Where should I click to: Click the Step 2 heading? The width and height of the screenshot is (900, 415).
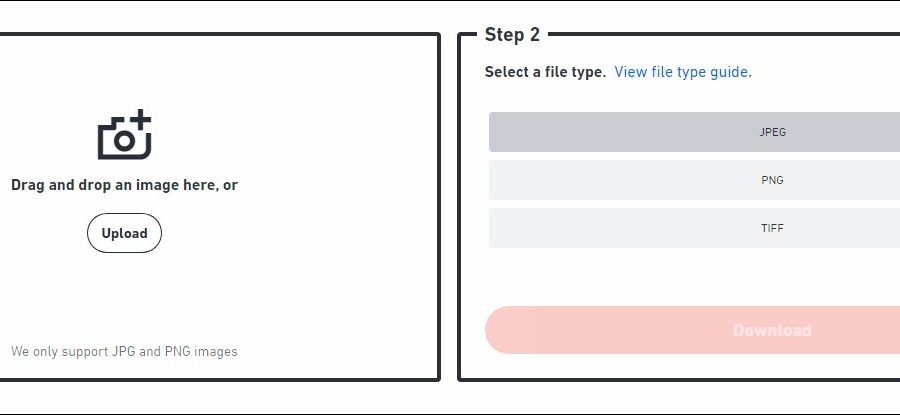[x=512, y=35]
